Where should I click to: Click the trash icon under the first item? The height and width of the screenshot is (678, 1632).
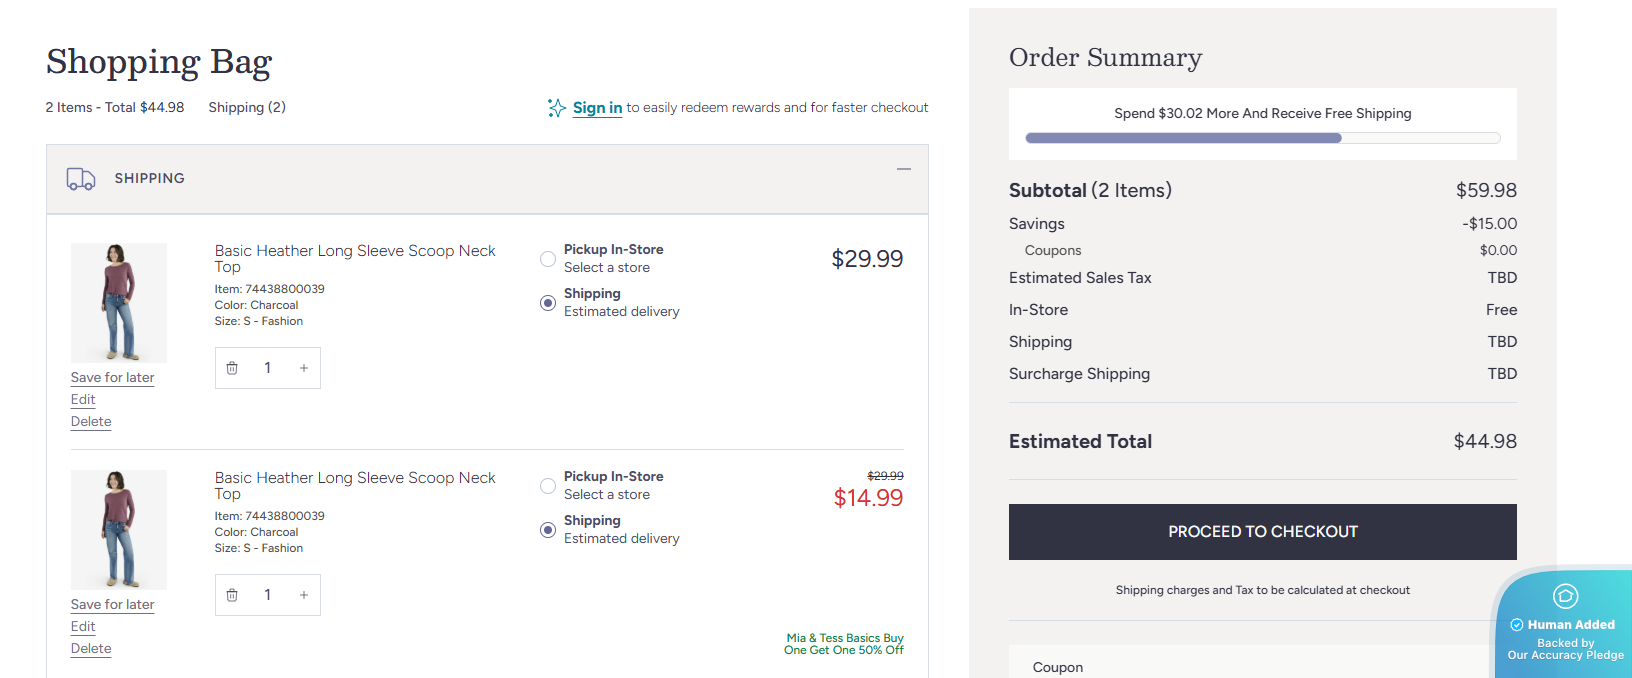click(232, 368)
